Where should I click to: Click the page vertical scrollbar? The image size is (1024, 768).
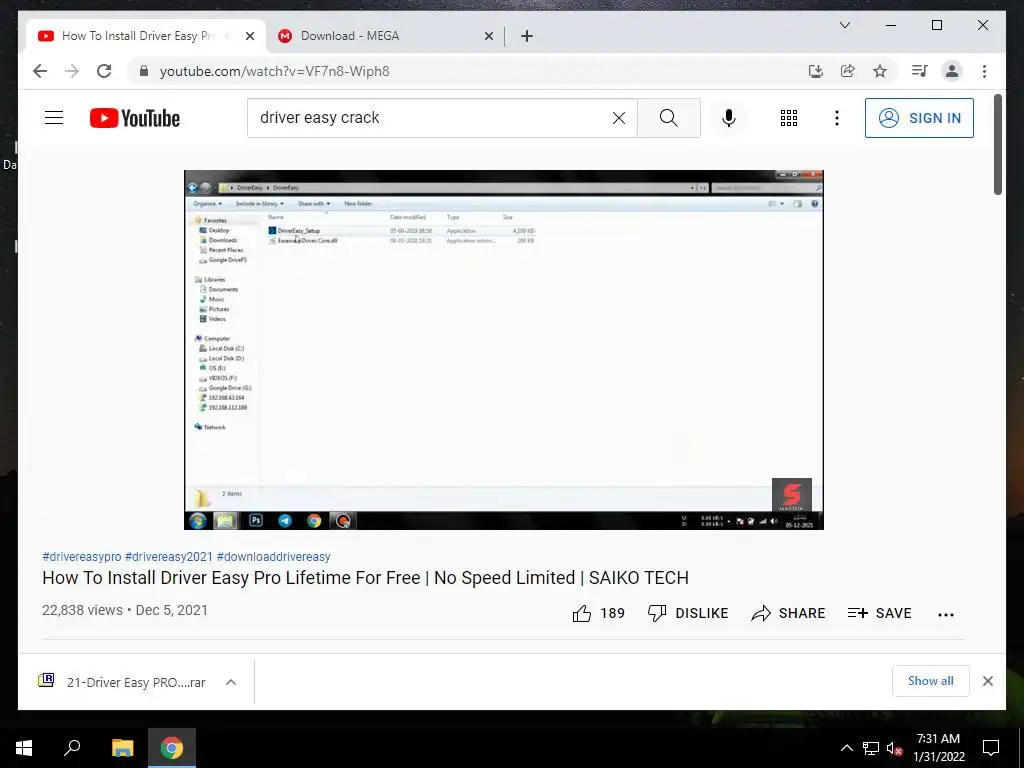pos(997,144)
